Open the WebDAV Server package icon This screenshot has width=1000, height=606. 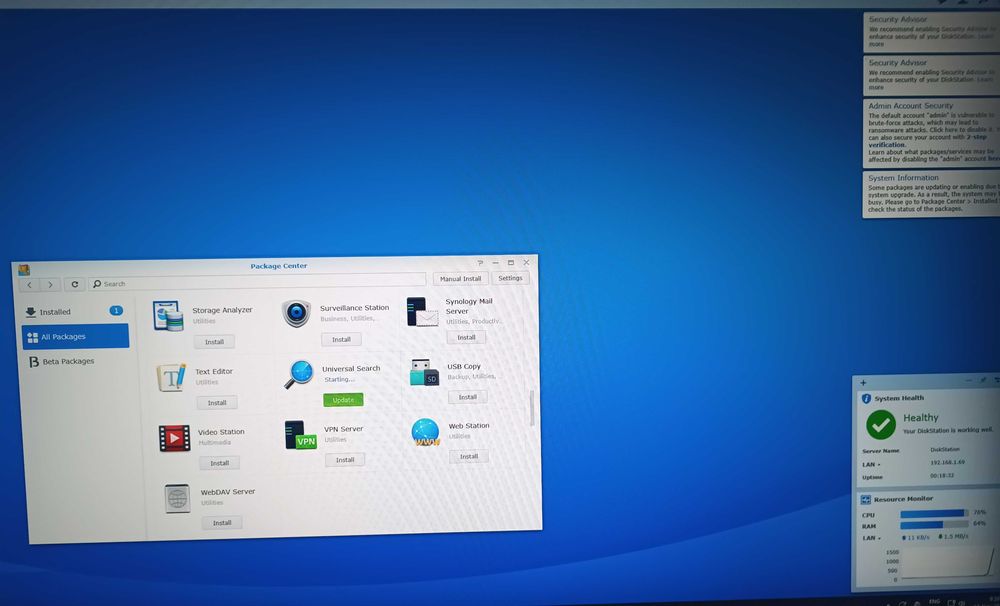[x=177, y=498]
